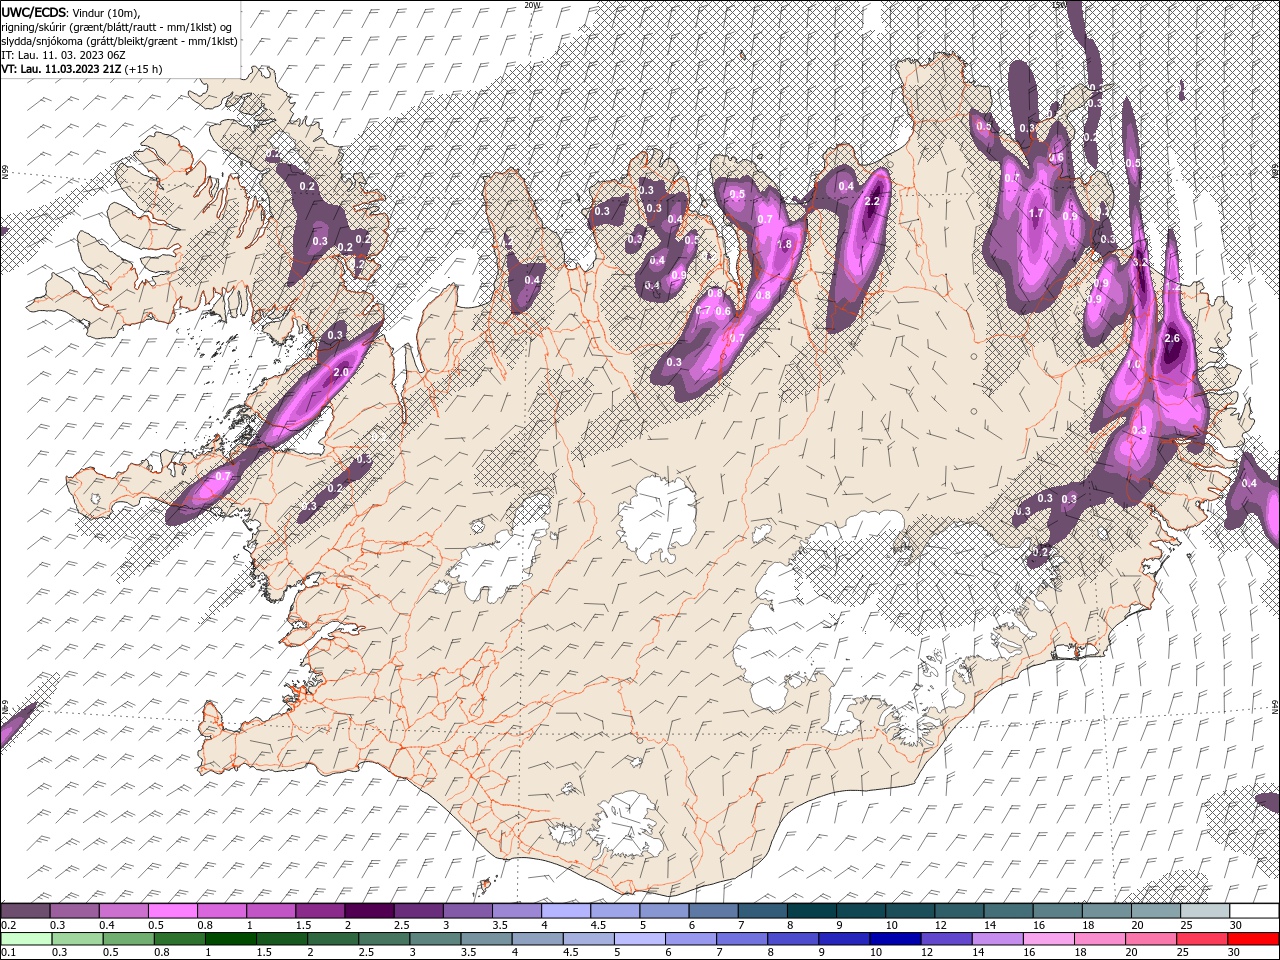Click the bottom legend swatch between 0.5 and 0.8

(x=128, y=938)
